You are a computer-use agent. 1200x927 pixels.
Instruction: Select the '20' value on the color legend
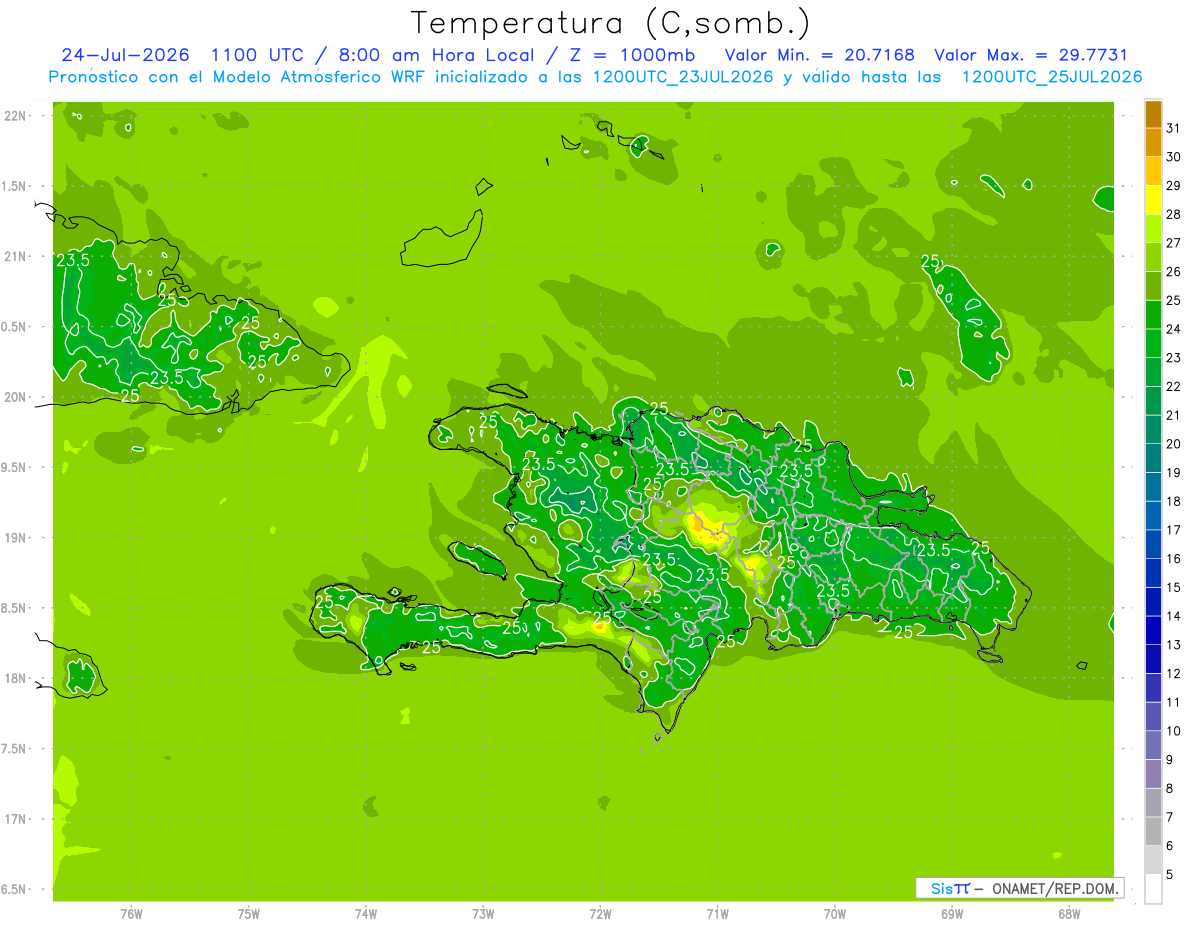pos(1173,444)
